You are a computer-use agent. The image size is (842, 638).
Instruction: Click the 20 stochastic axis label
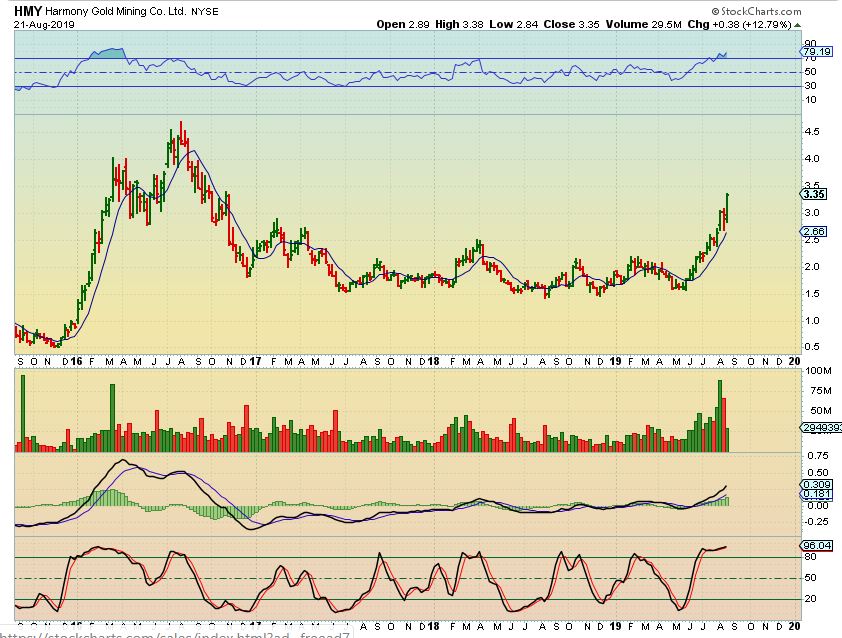point(810,599)
